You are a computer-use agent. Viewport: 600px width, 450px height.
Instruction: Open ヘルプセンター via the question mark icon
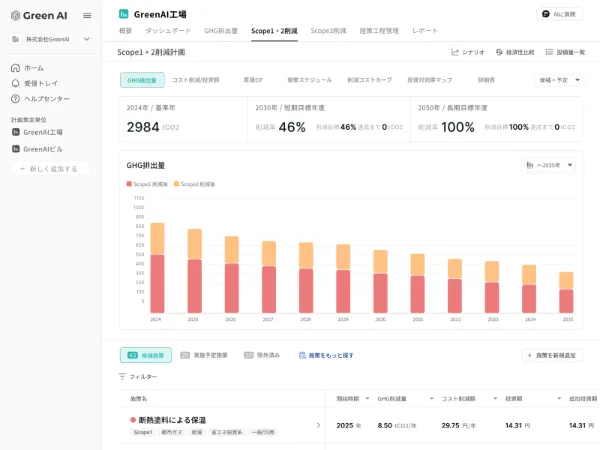click(x=16, y=99)
